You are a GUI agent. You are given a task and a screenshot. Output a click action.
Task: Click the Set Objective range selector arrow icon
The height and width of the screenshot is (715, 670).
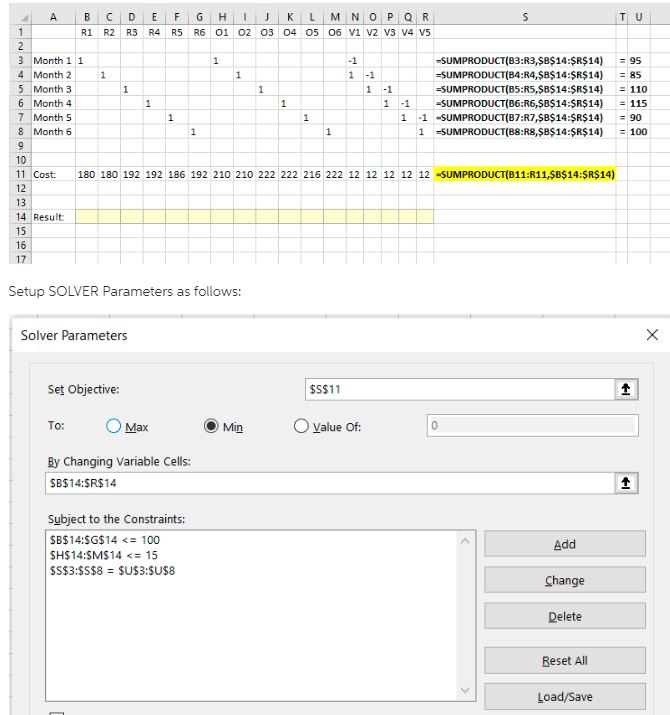pyautogui.click(x=626, y=389)
